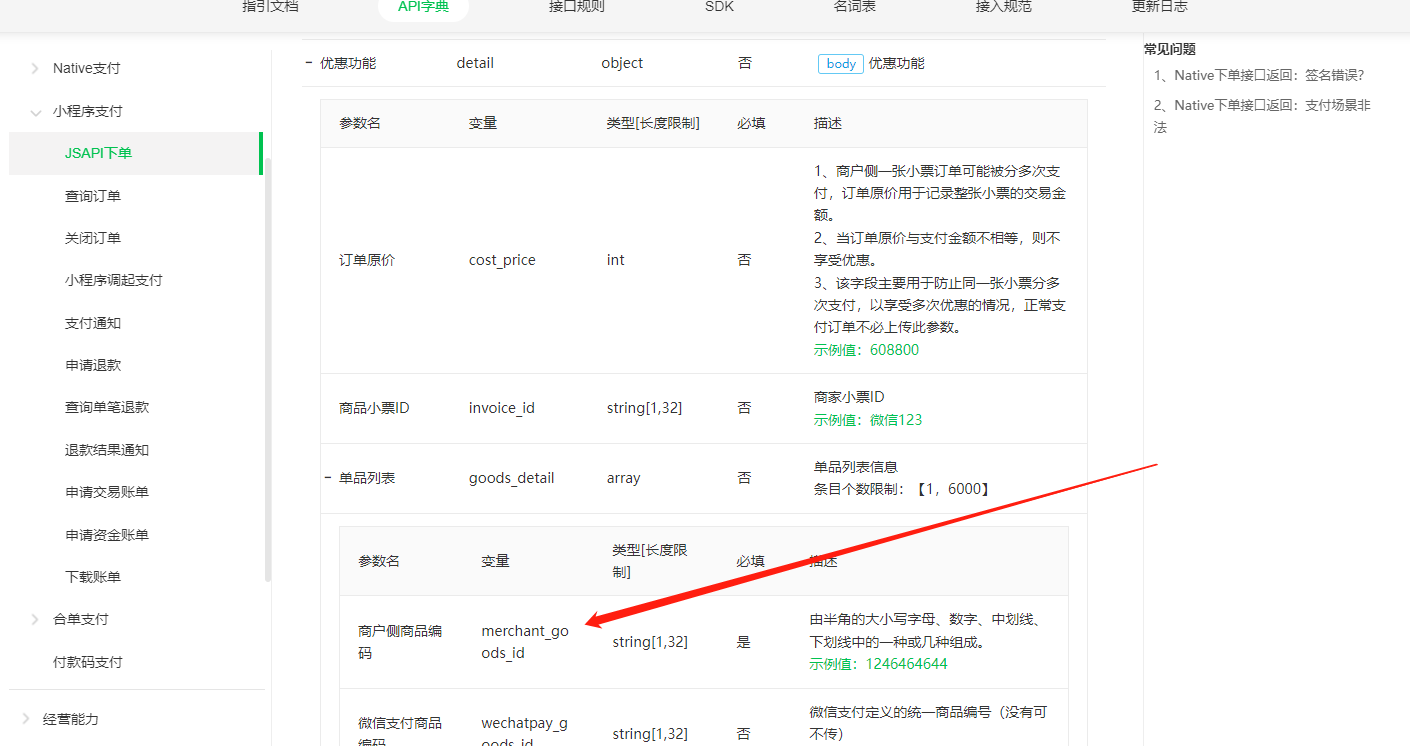The height and width of the screenshot is (746, 1410).
Task: Click the cost_price variable cell
Action: [x=502, y=260]
